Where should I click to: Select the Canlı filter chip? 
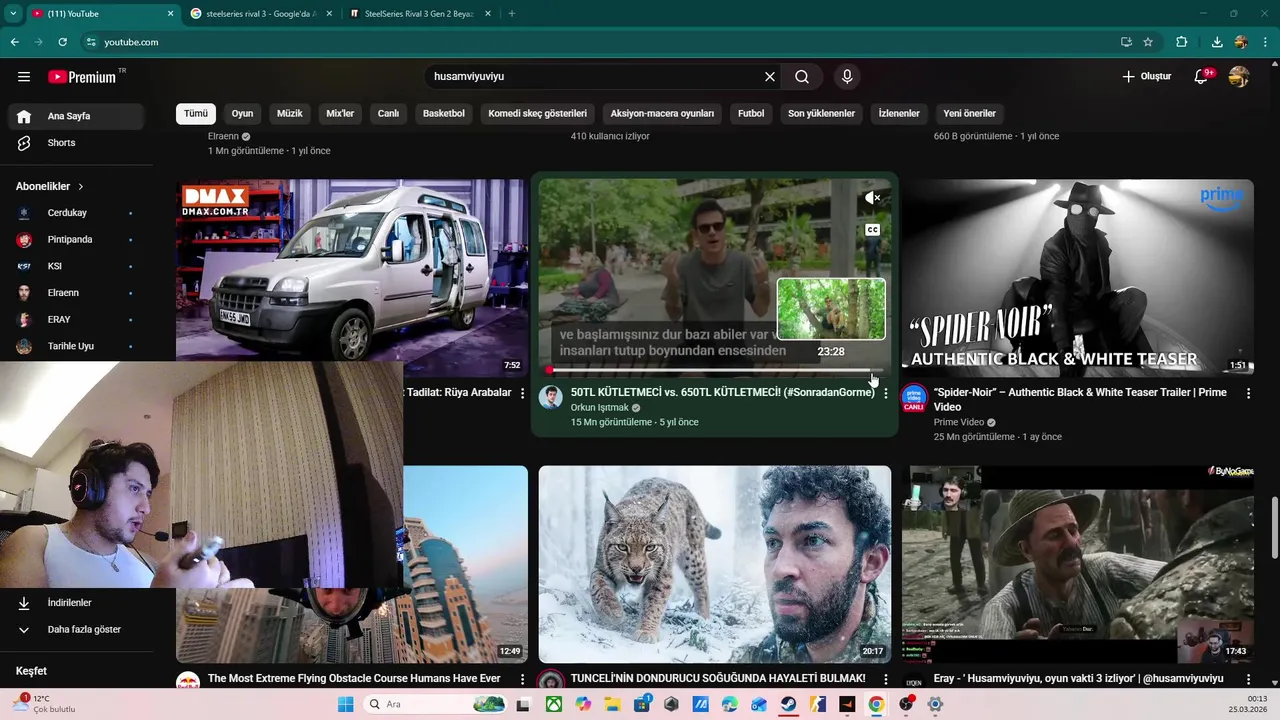pyautogui.click(x=388, y=114)
